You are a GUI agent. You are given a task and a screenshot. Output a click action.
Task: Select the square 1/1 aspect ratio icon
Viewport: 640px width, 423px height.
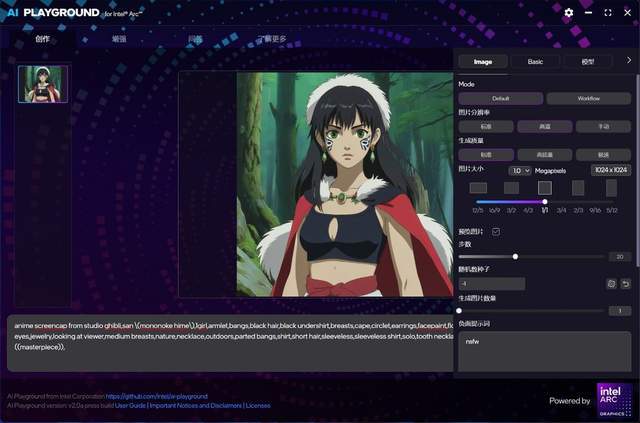[545, 188]
